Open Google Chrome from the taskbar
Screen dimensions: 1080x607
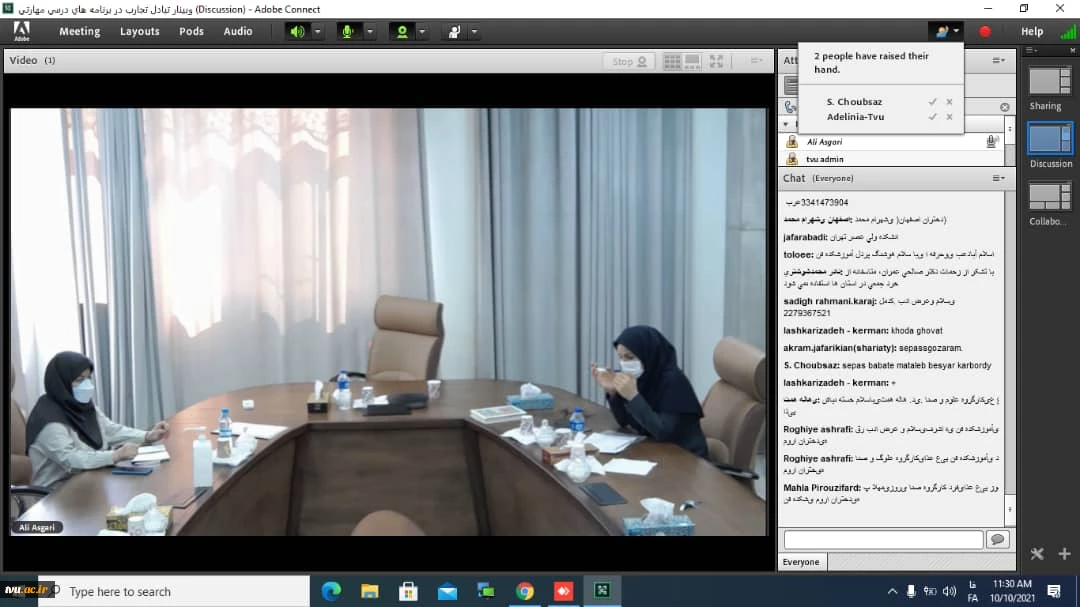[525, 591]
